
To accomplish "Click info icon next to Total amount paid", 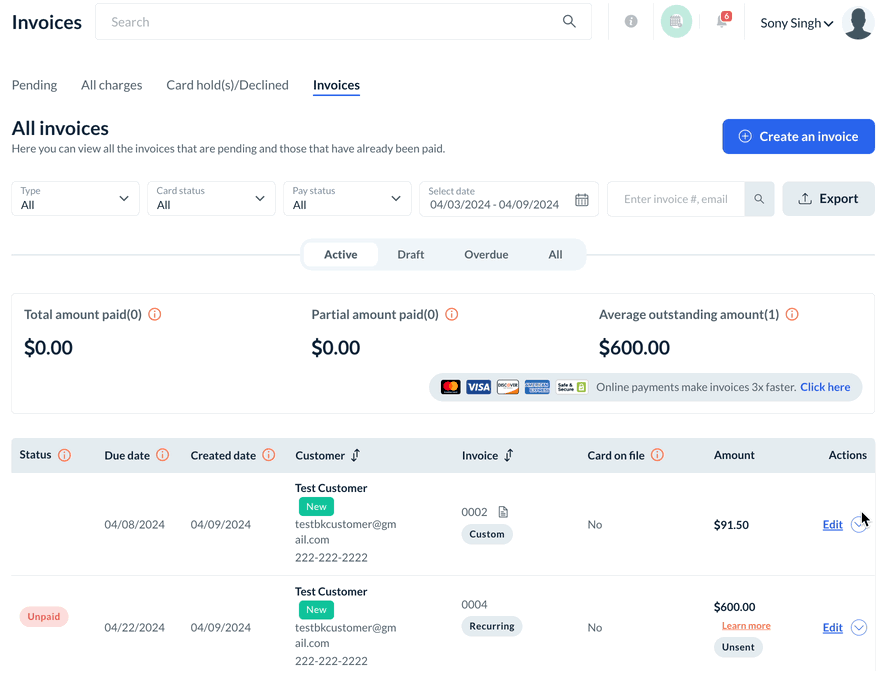I will pos(155,314).
